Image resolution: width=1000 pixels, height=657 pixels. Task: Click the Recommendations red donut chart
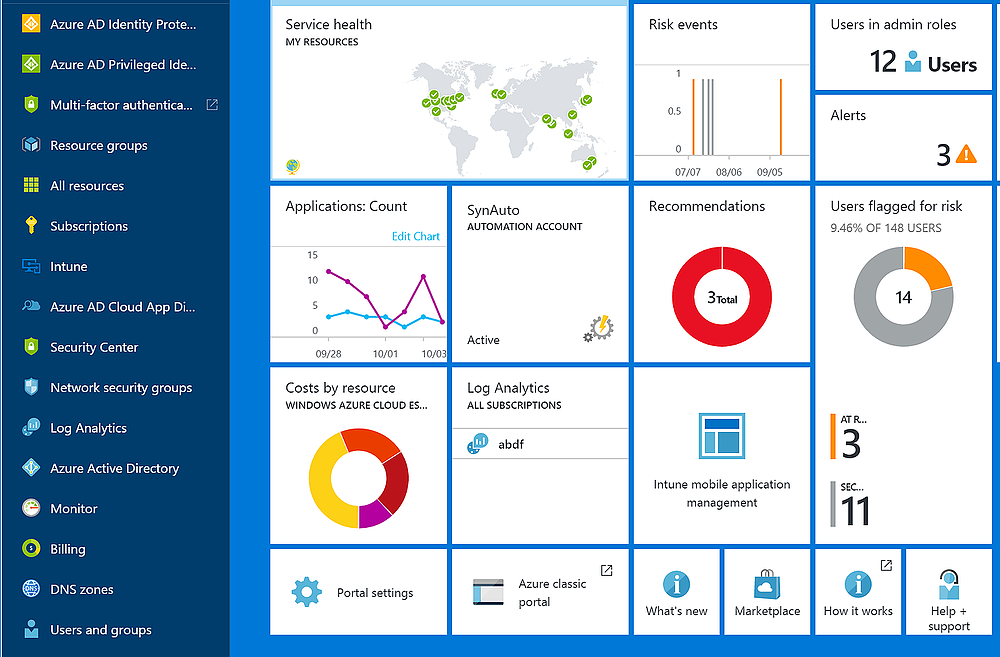(x=721, y=297)
